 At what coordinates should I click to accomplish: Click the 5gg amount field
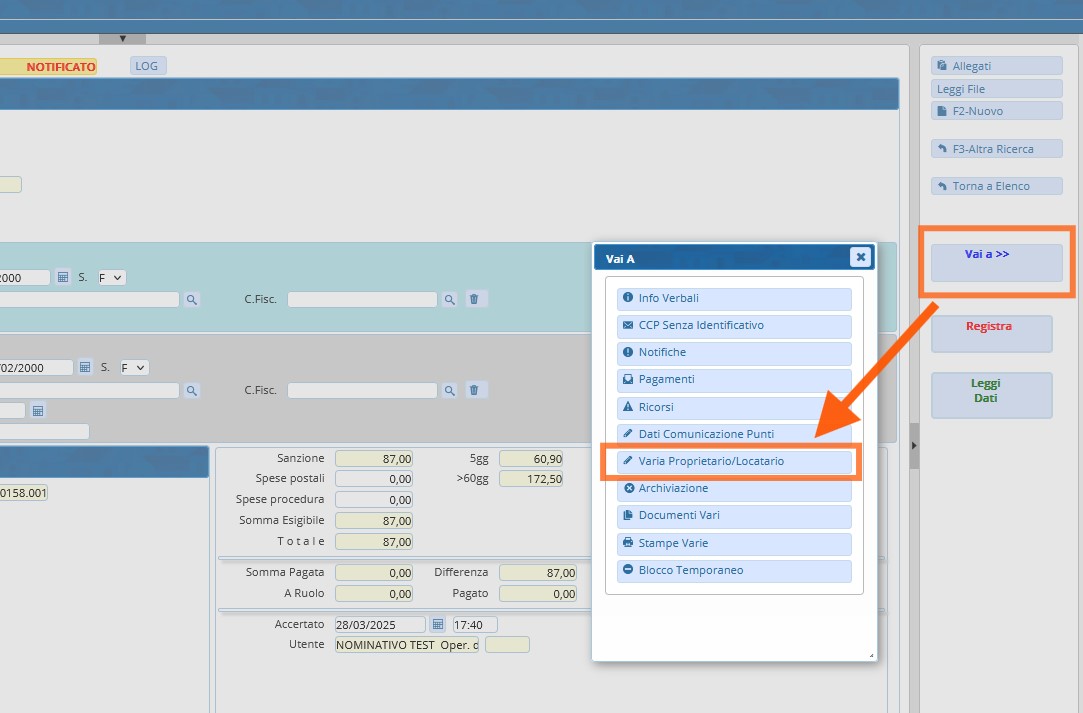[531, 458]
